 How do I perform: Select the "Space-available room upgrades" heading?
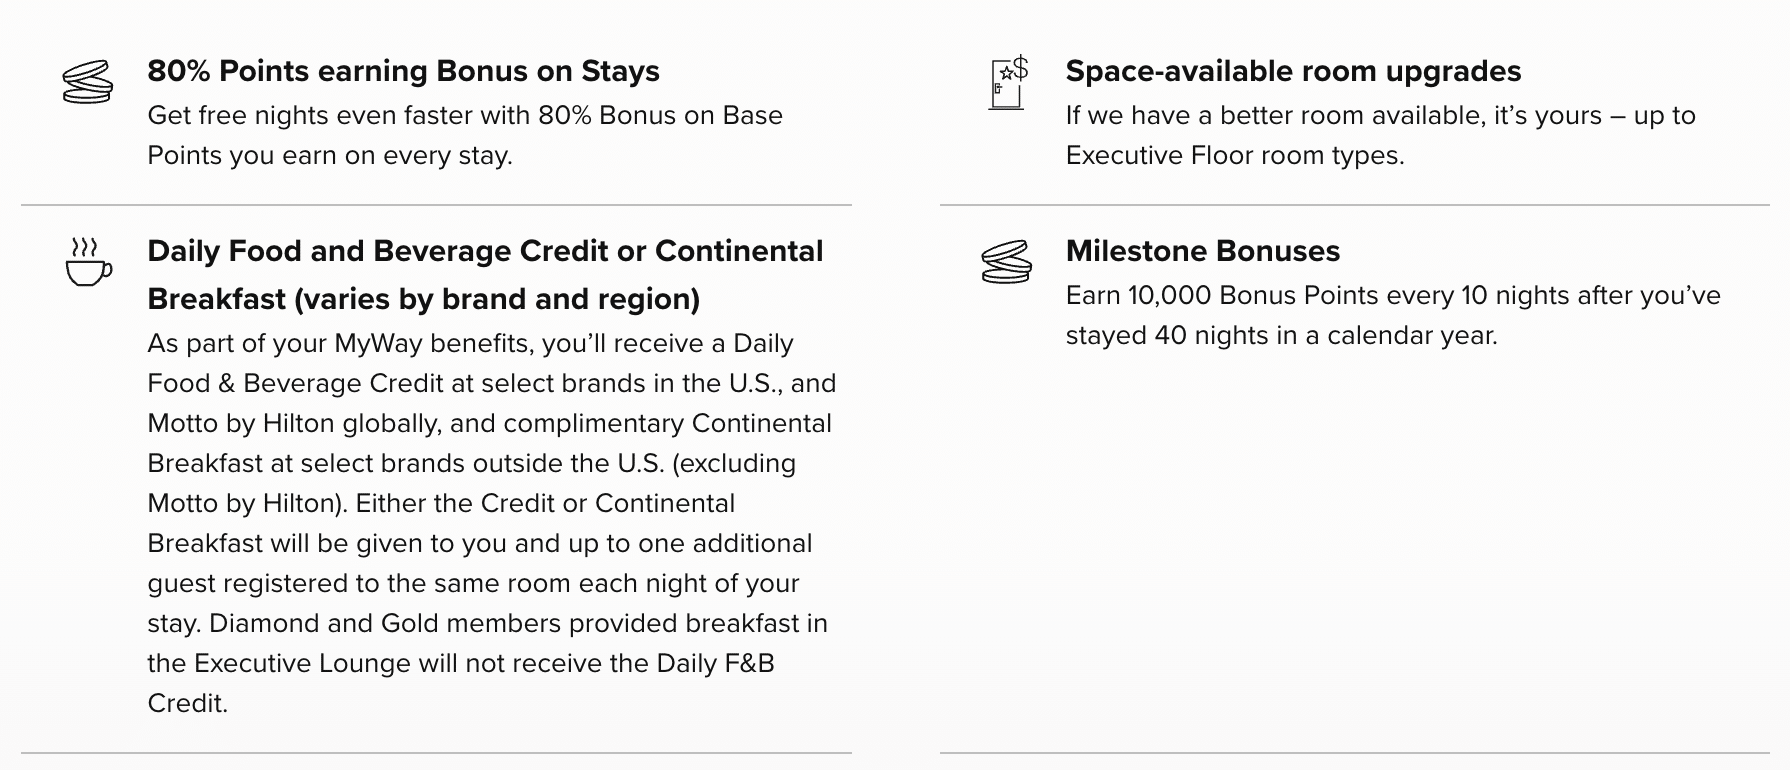point(1292,71)
